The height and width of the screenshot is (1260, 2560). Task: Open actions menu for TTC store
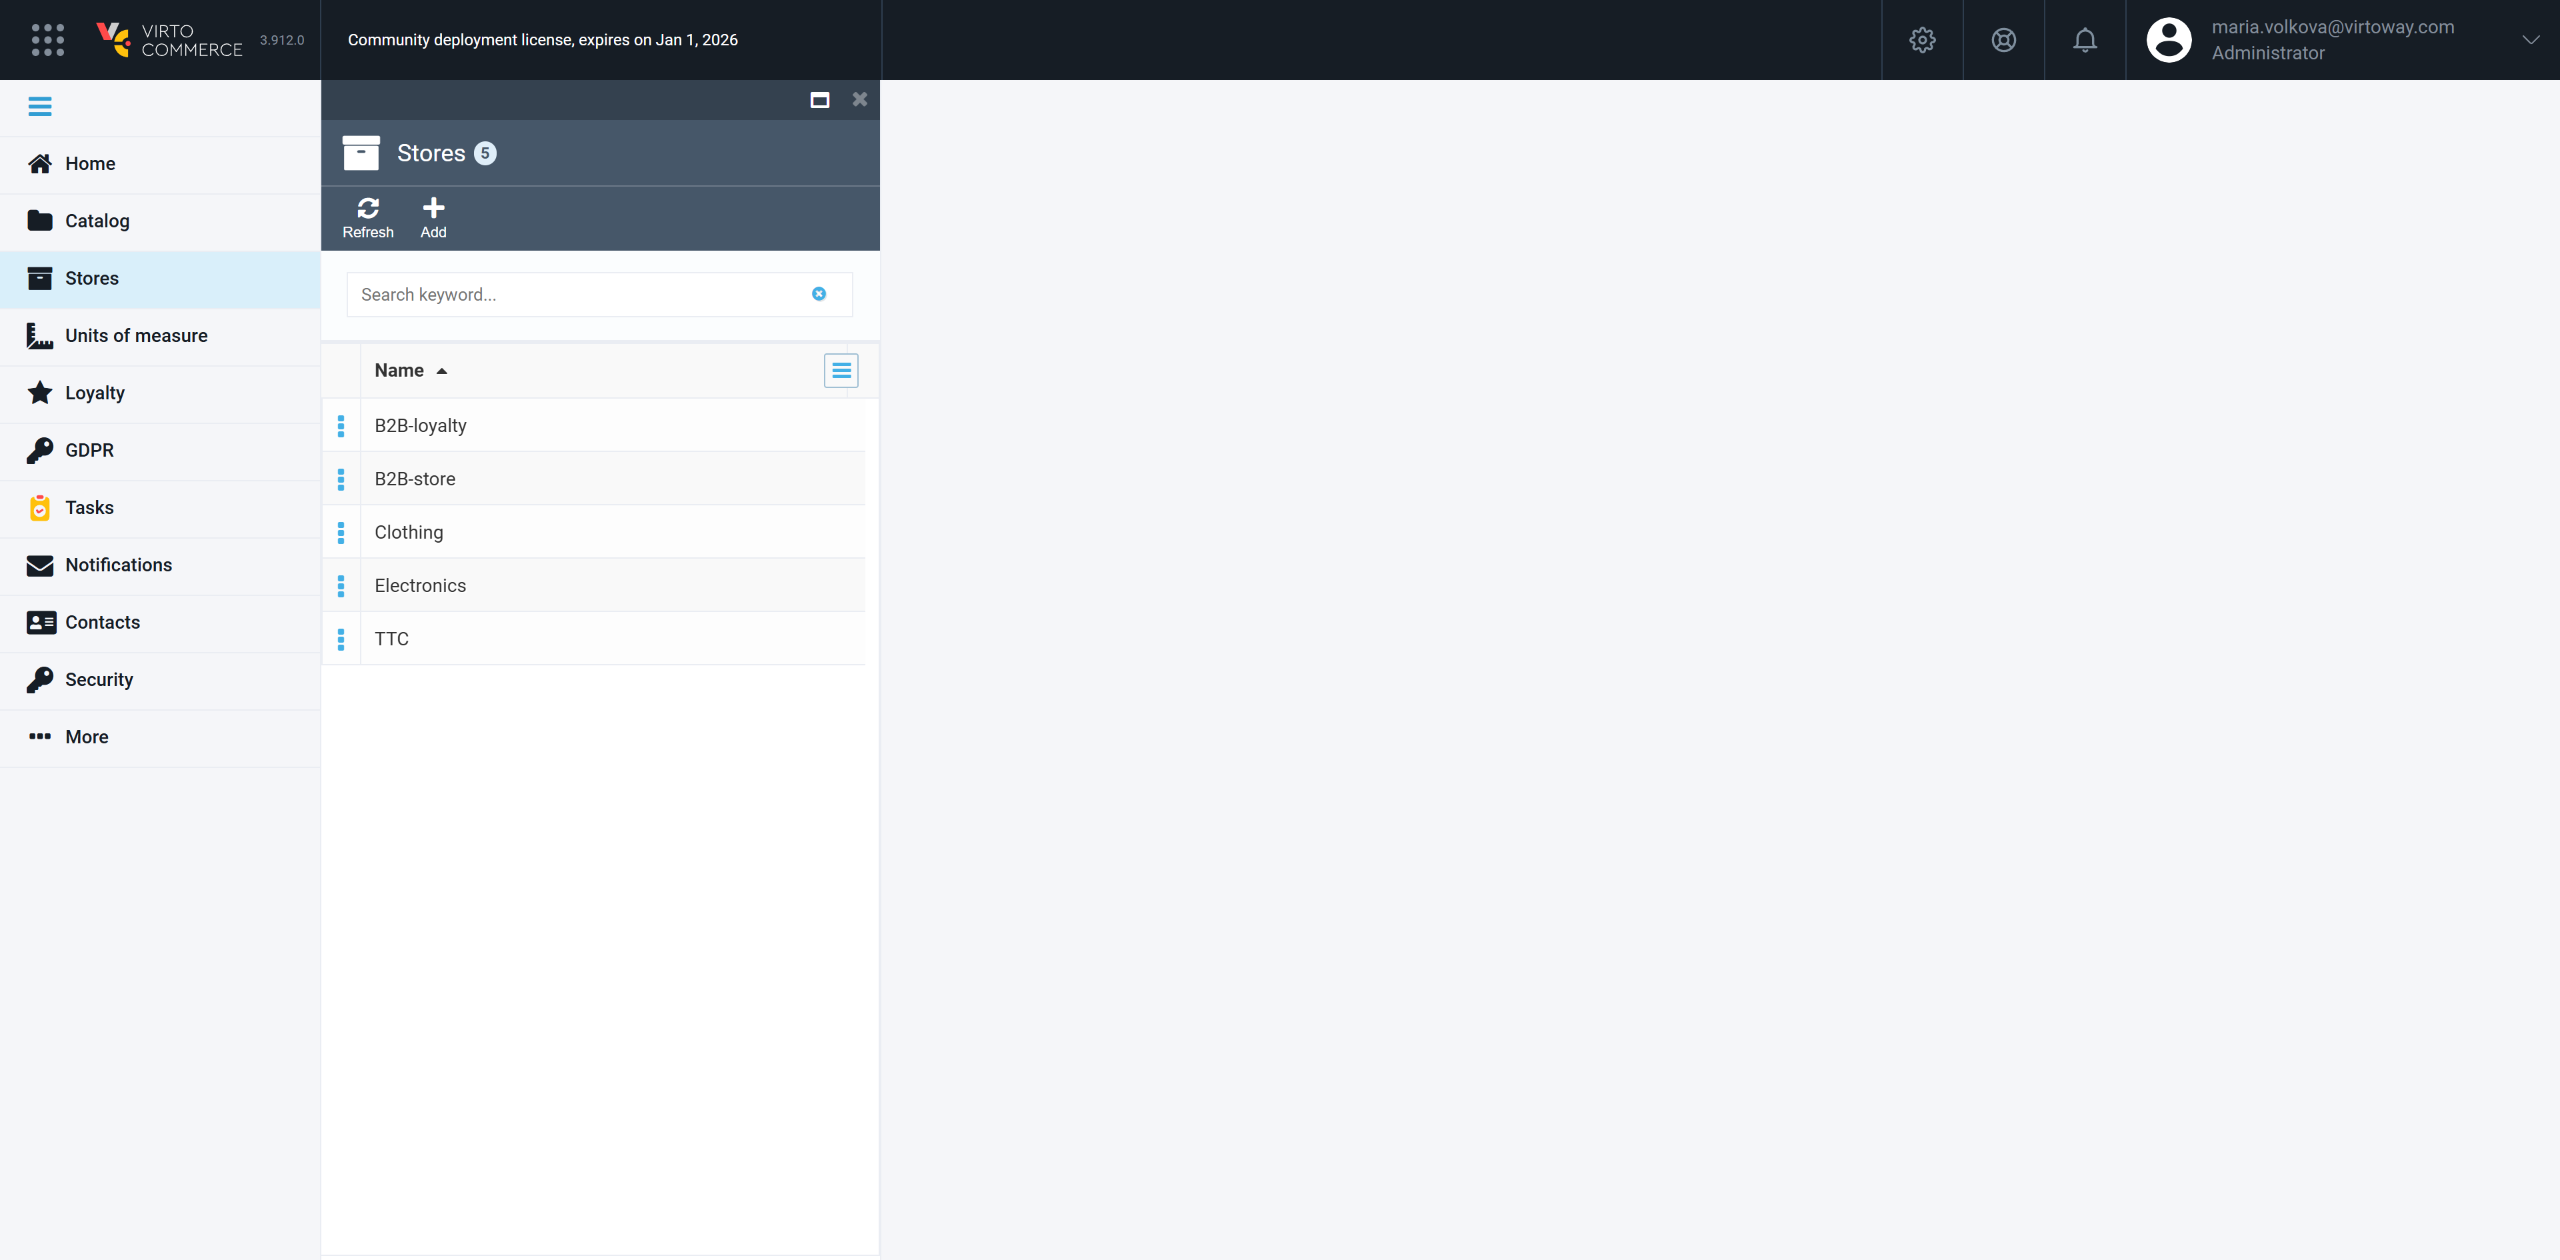click(341, 639)
